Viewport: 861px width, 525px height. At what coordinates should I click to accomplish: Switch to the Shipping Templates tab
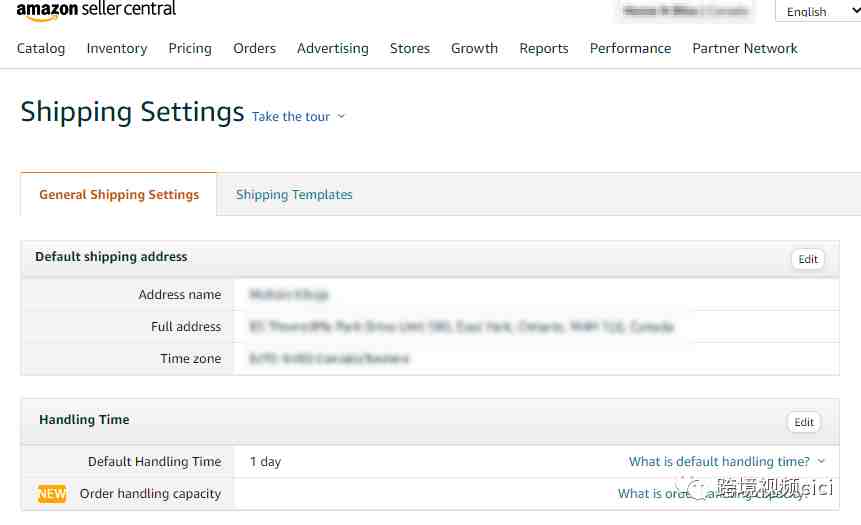coord(294,194)
